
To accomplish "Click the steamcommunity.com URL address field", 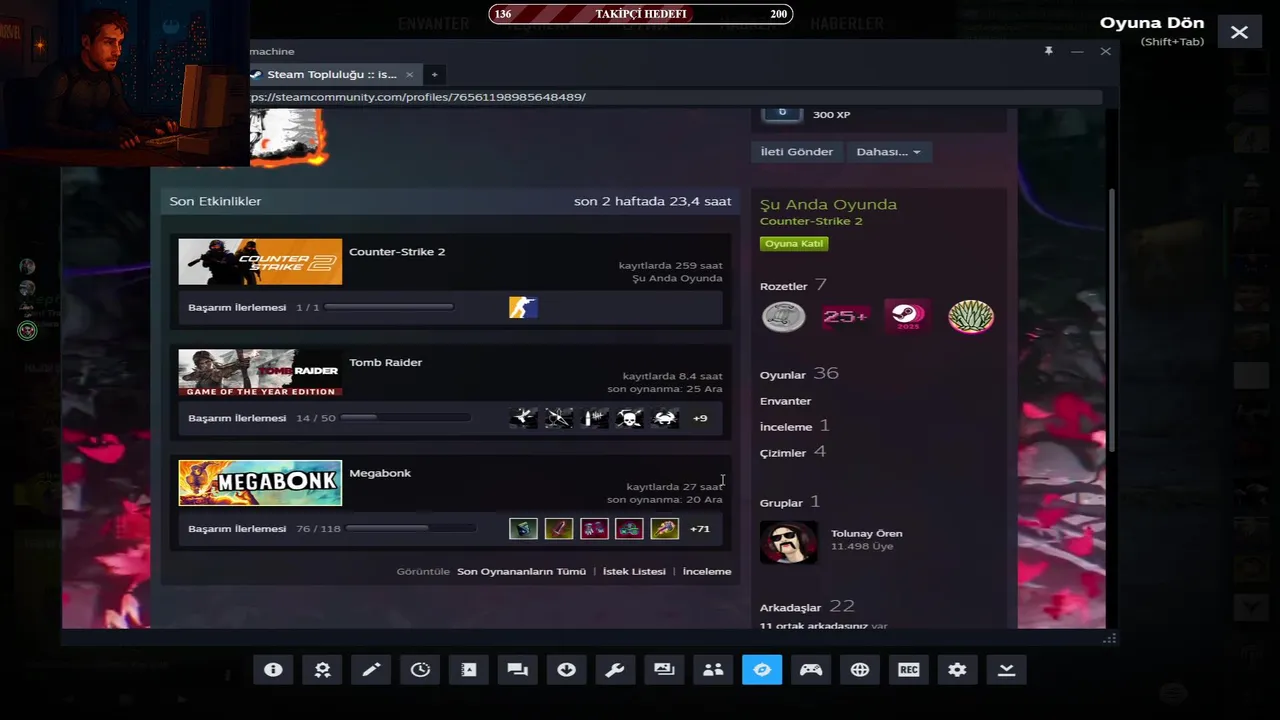I will coord(676,97).
